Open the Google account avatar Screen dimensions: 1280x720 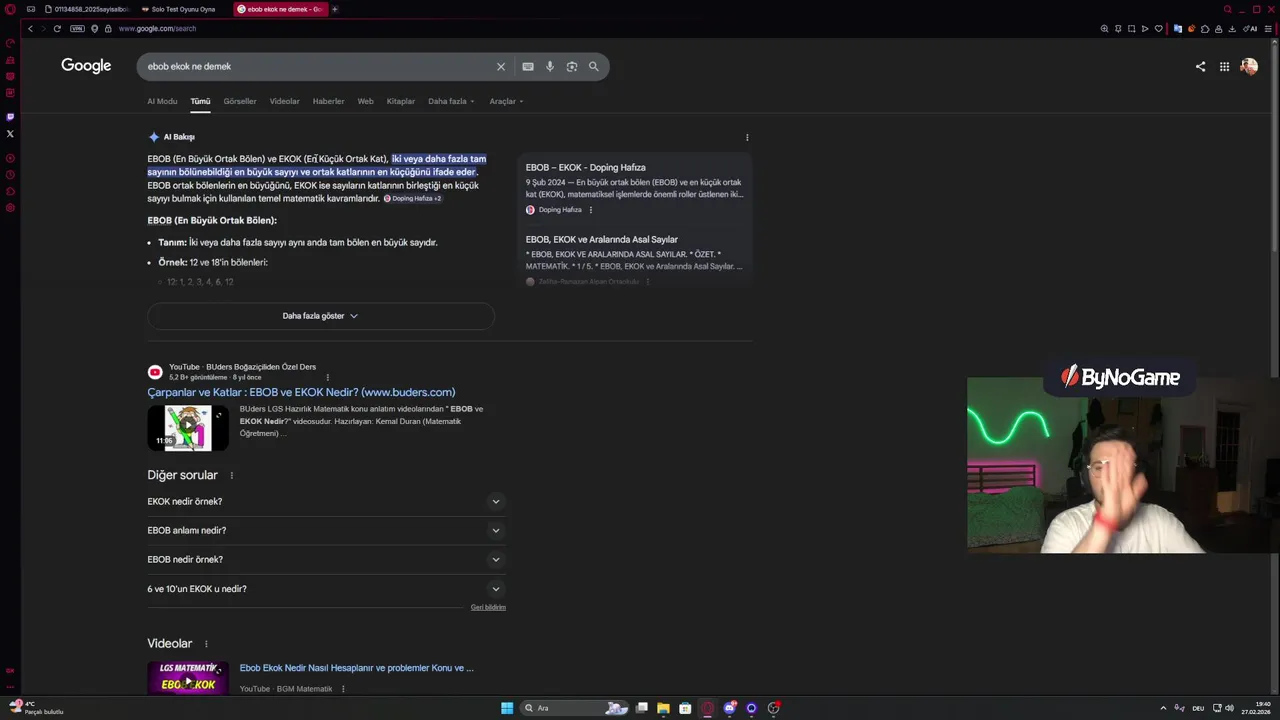[x=1249, y=67]
